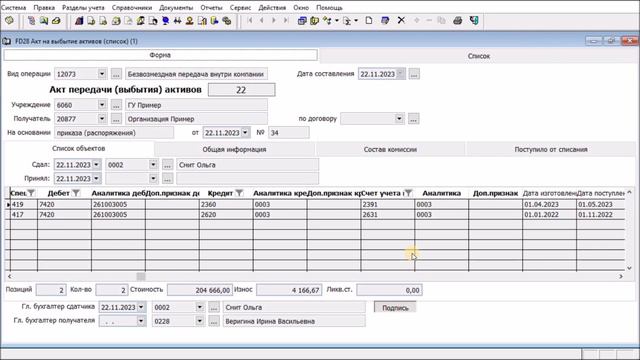The image size is (640, 360).
Task: Open Разделы учета menu
Action: pos(83,8)
